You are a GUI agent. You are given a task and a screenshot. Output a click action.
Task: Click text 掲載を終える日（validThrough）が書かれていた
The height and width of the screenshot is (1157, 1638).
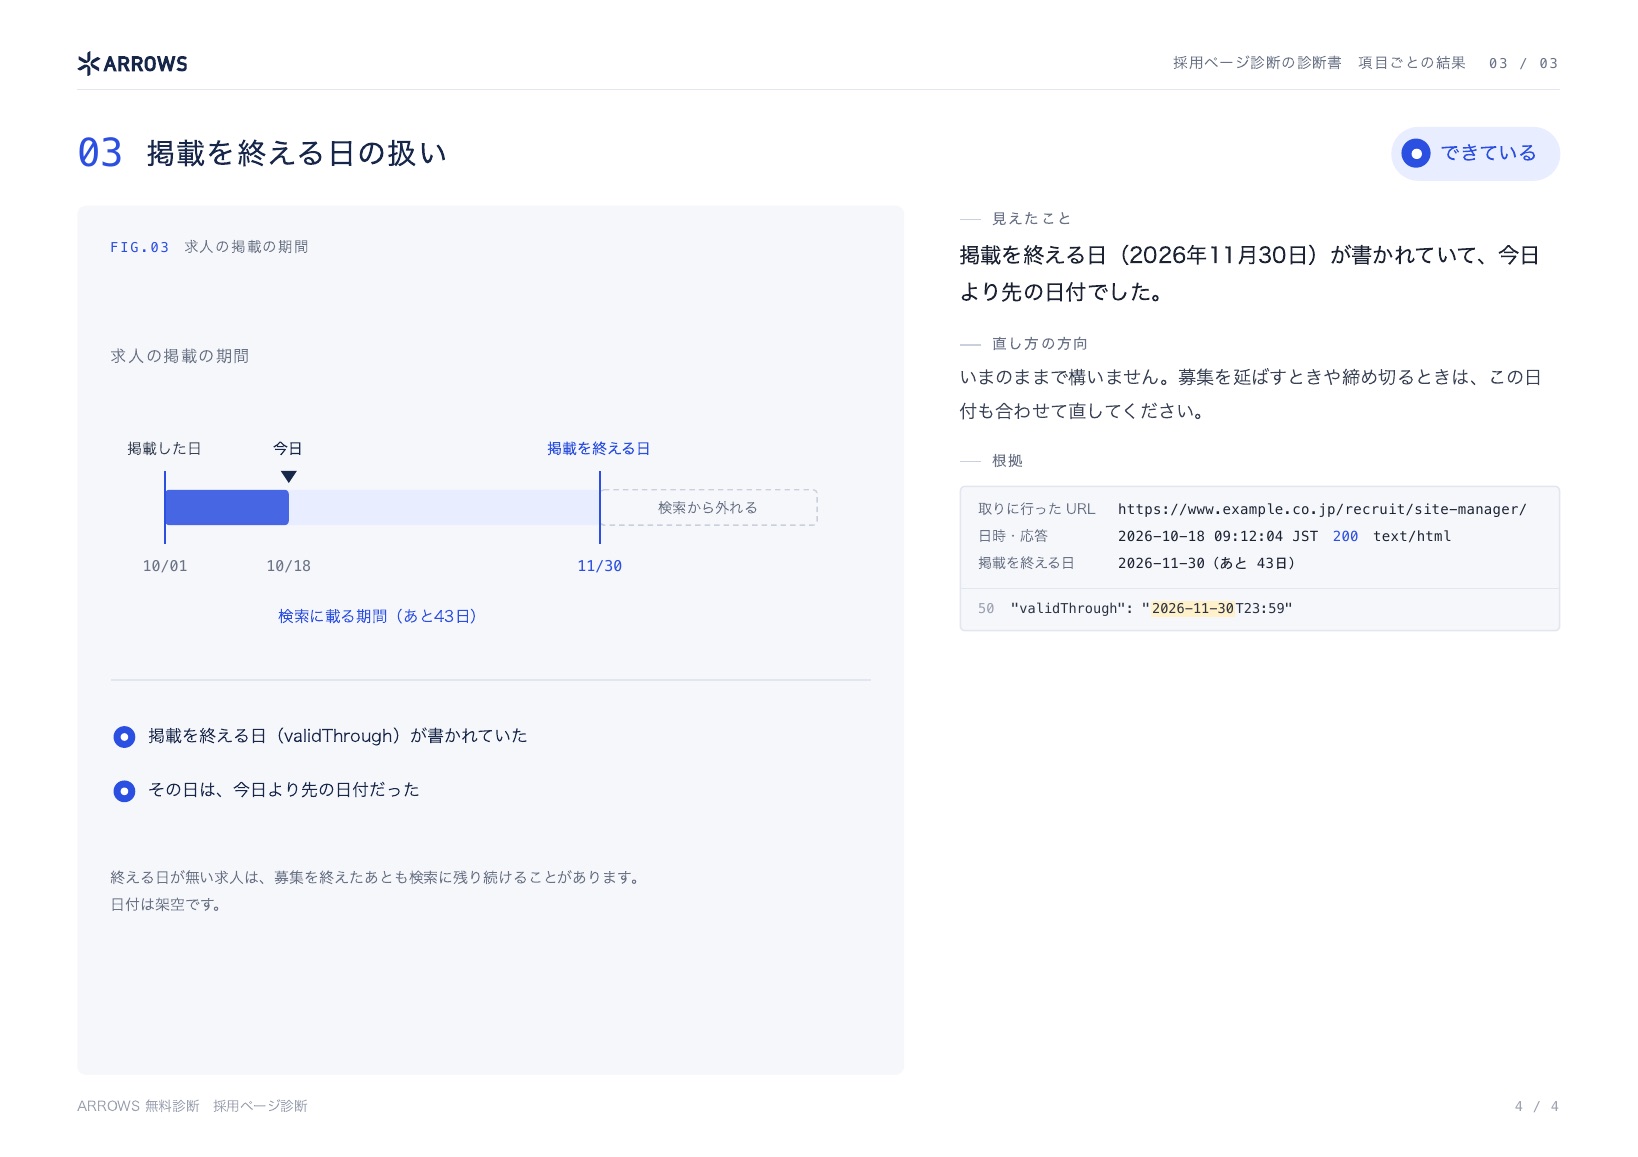(338, 736)
